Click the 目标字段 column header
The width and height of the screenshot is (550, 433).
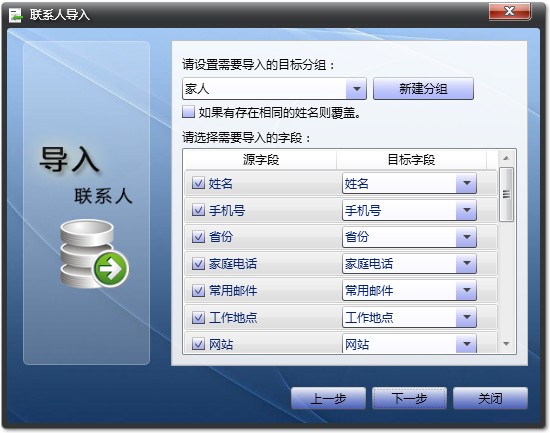point(411,160)
